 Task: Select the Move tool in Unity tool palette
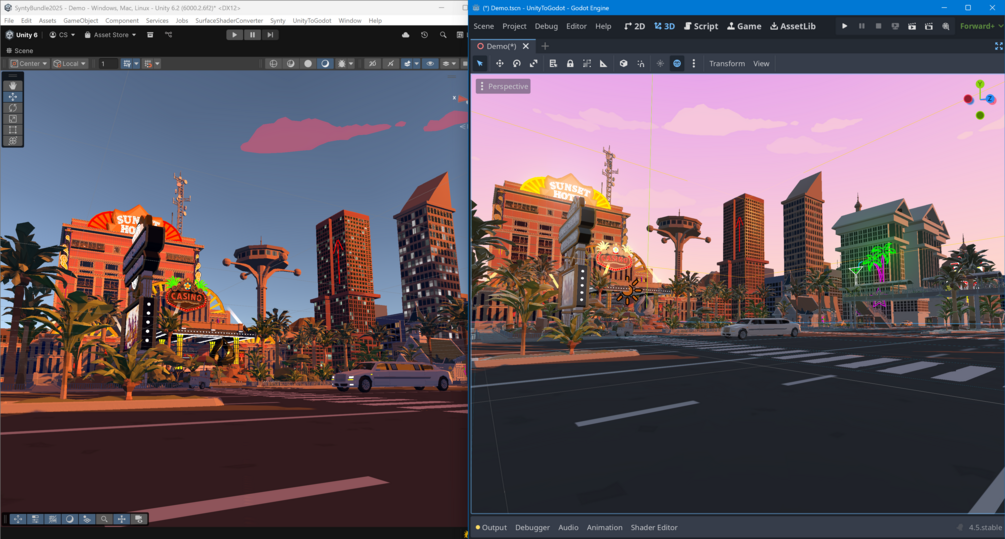click(x=13, y=97)
